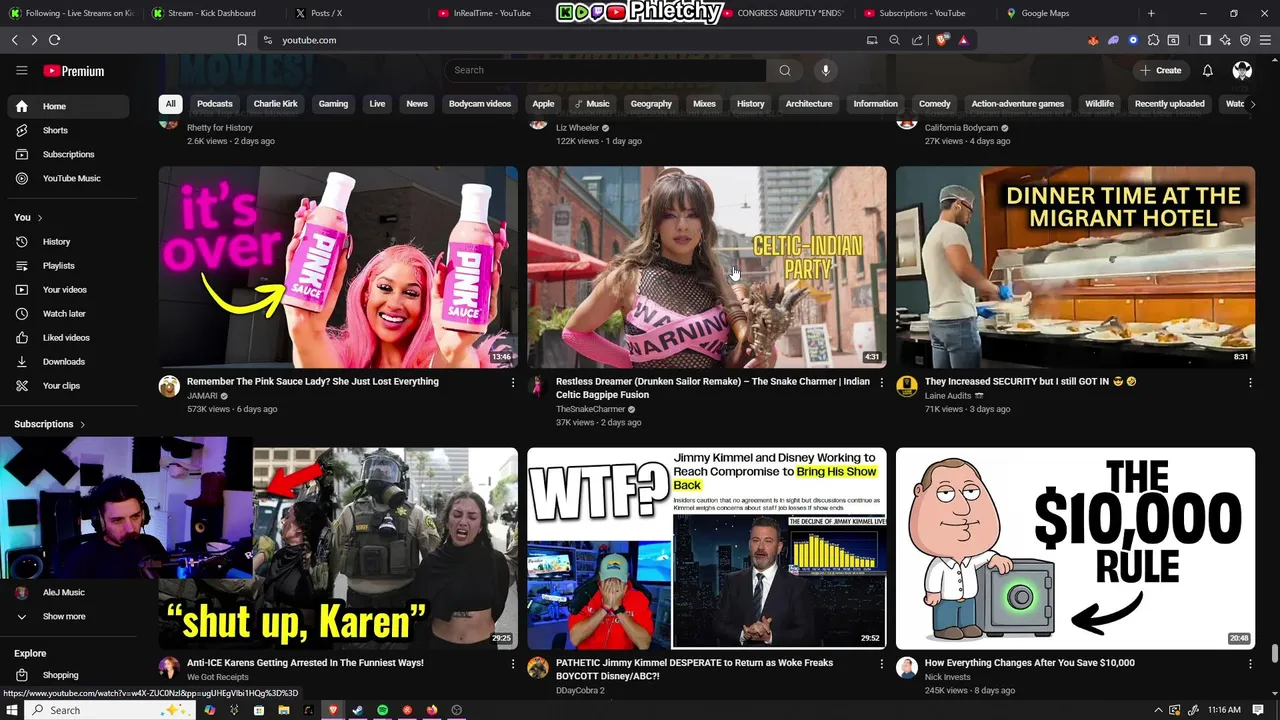Open YouTube Music in the sidebar

[x=68, y=178]
